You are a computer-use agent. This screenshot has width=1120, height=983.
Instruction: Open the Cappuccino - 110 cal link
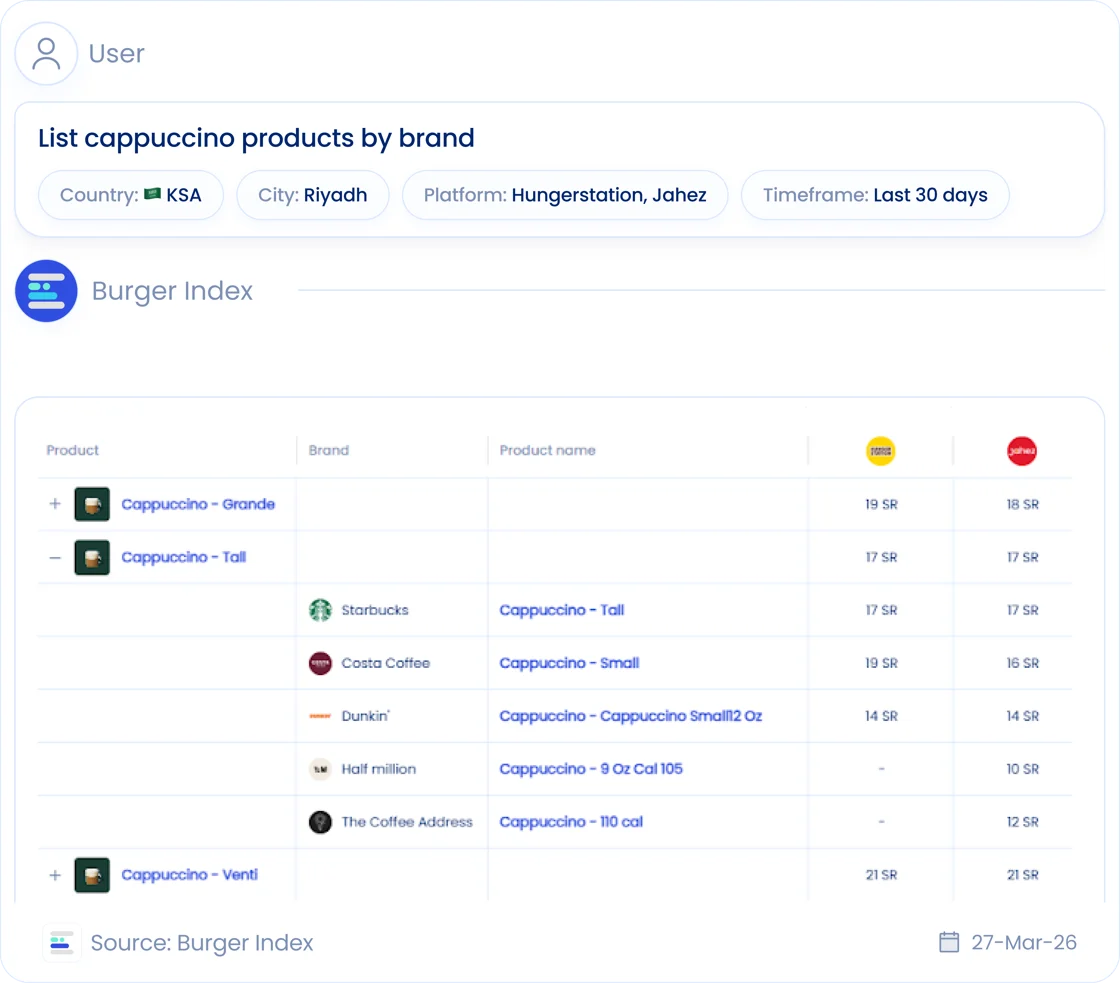571,822
